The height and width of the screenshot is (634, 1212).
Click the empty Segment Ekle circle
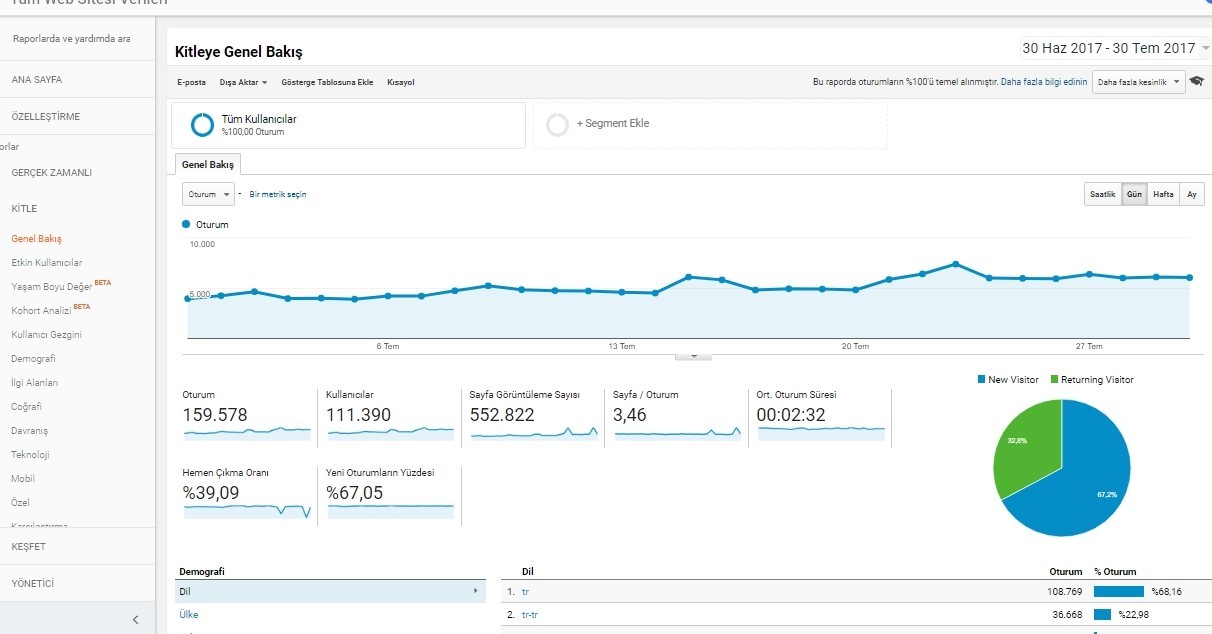coord(558,124)
